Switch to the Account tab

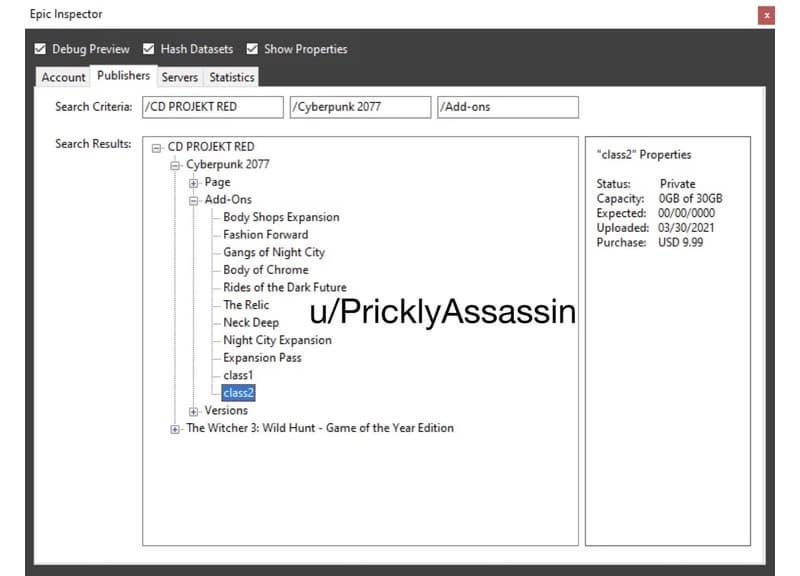point(63,77)
